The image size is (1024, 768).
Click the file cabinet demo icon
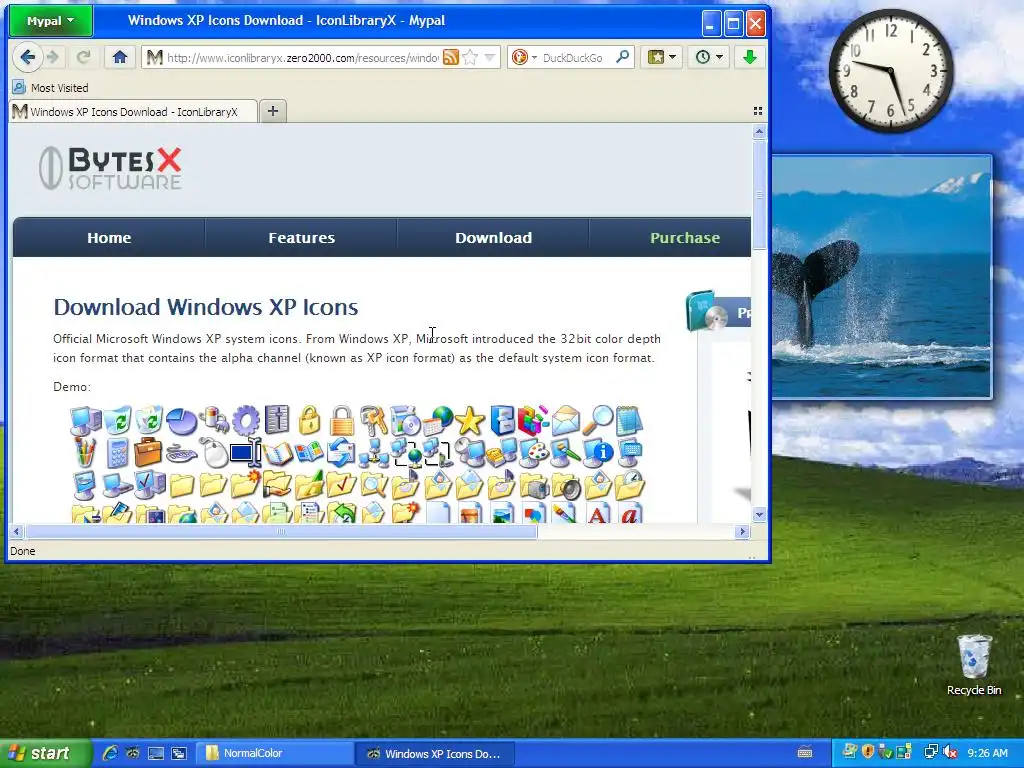pyautogui.click(x=502, y=421)
